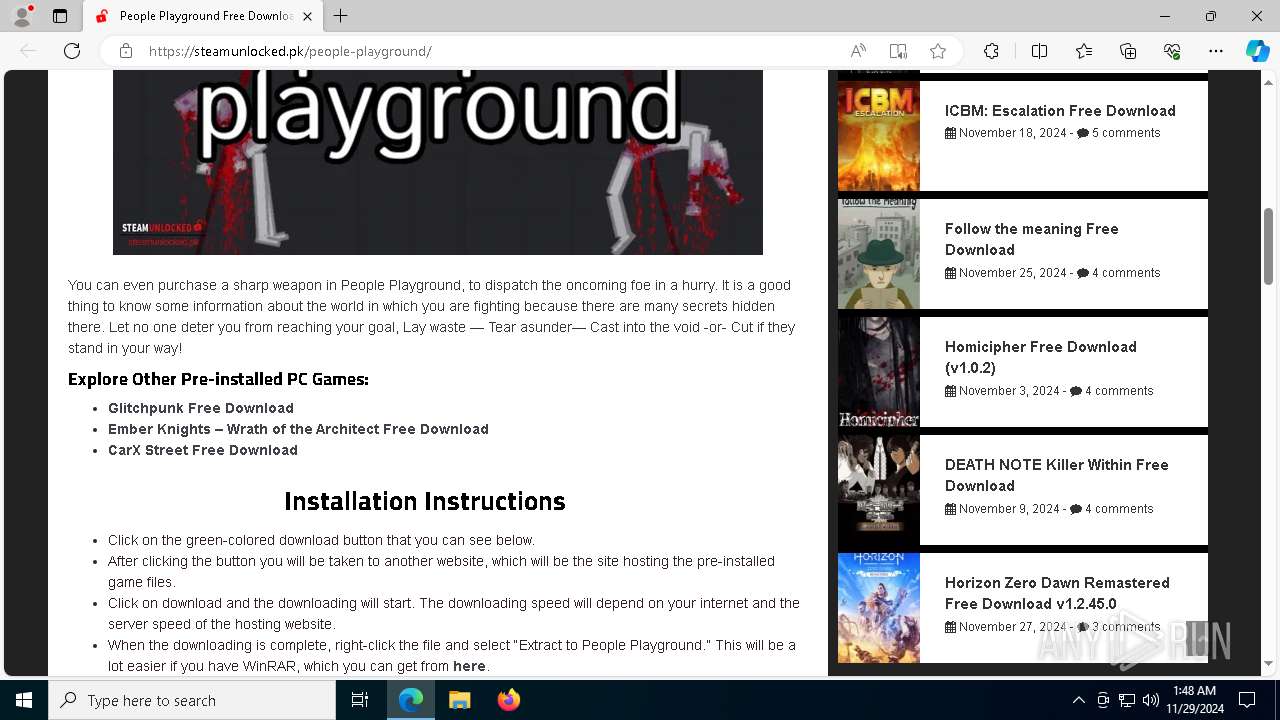Follow the WinRAR 'here' link

point(469,666)
